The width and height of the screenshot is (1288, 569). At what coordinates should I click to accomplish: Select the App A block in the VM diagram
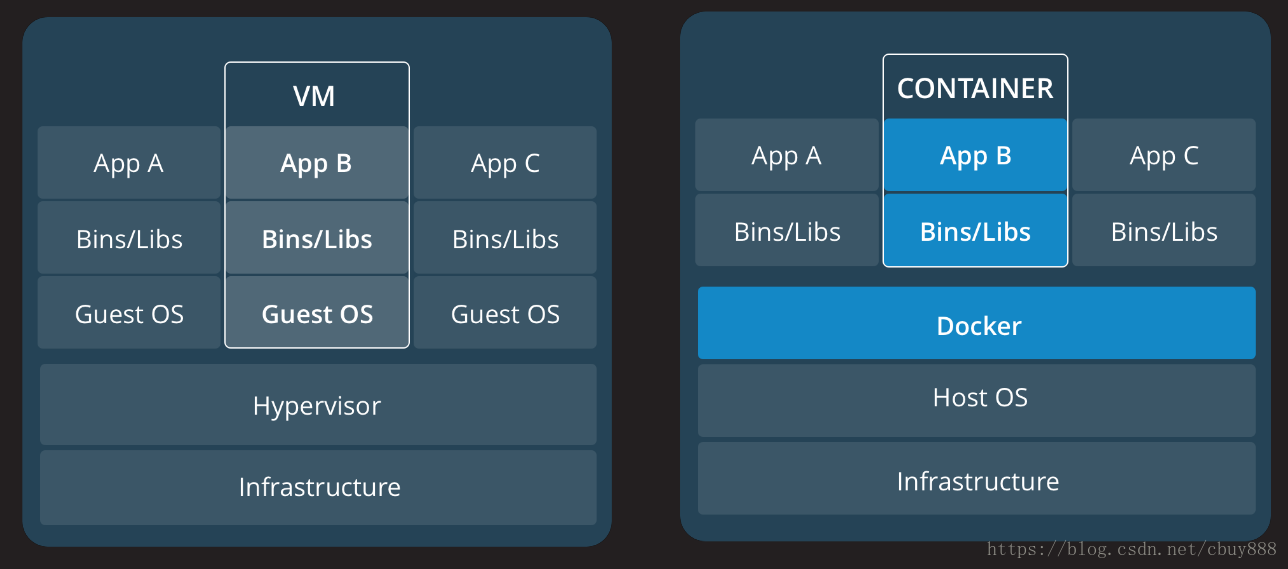129,163
